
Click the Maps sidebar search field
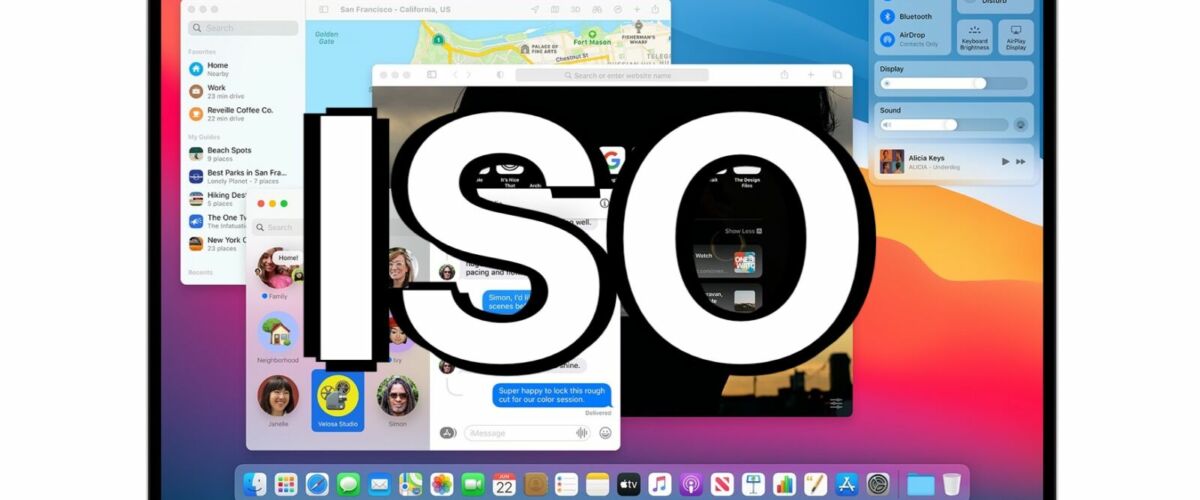click(244, 28)
